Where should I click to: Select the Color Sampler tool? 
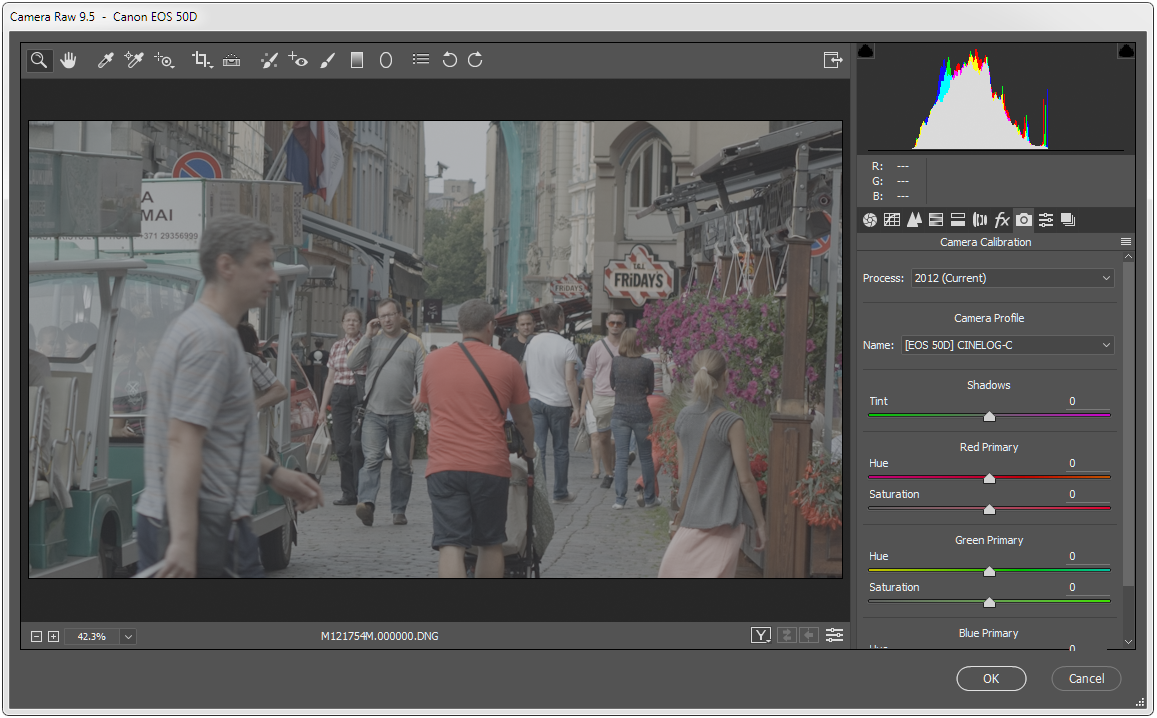[x=134, y=60]
